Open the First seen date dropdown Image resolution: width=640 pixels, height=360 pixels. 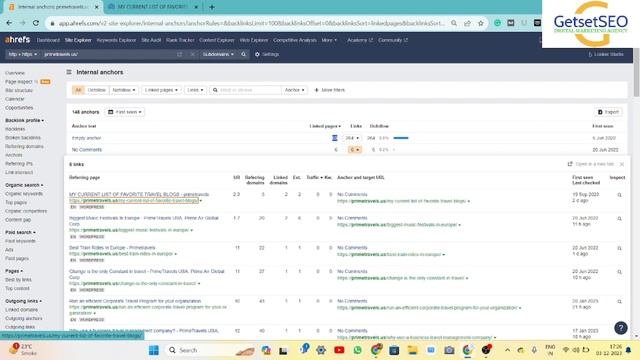tap(124, 112)
